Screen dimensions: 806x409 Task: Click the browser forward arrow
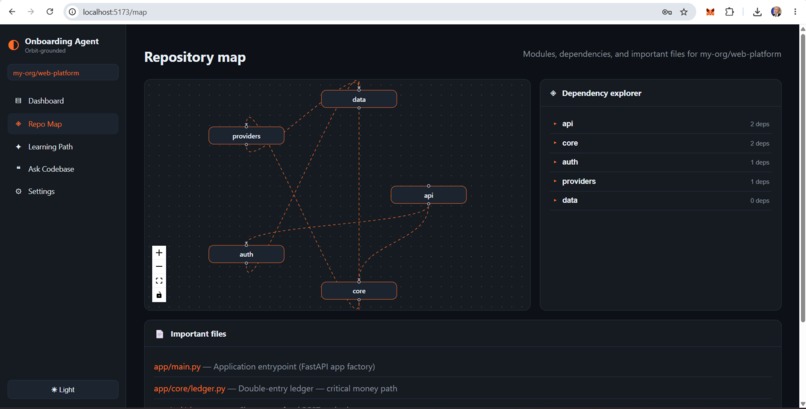[x=31, y=12]
